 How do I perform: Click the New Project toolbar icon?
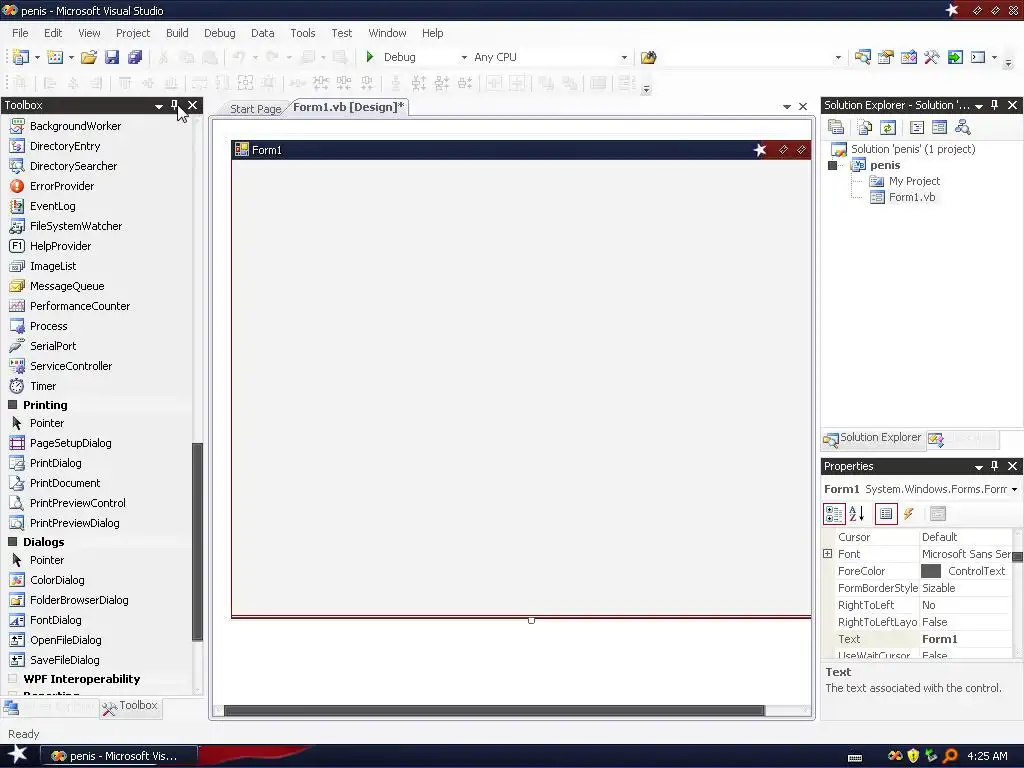(x=21, y=57)
